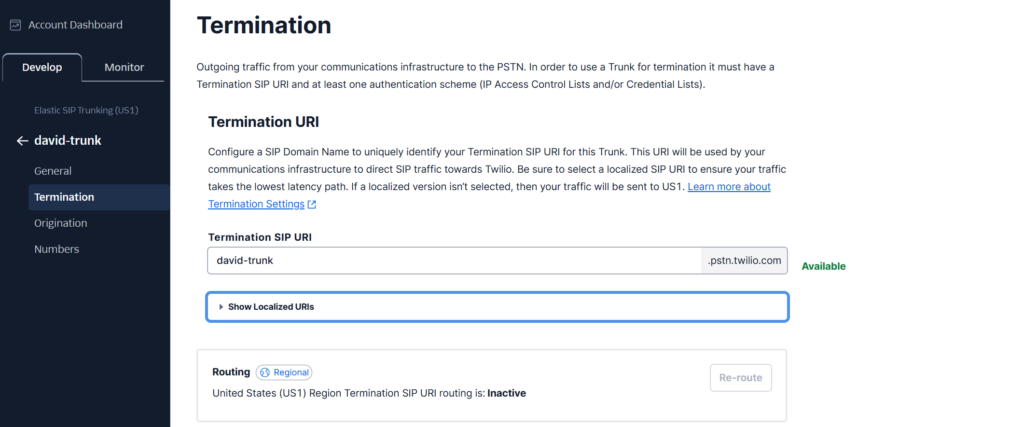1024x427 pixels.
Task: Click the Inactive routing status text
Action: pos(507,393)
